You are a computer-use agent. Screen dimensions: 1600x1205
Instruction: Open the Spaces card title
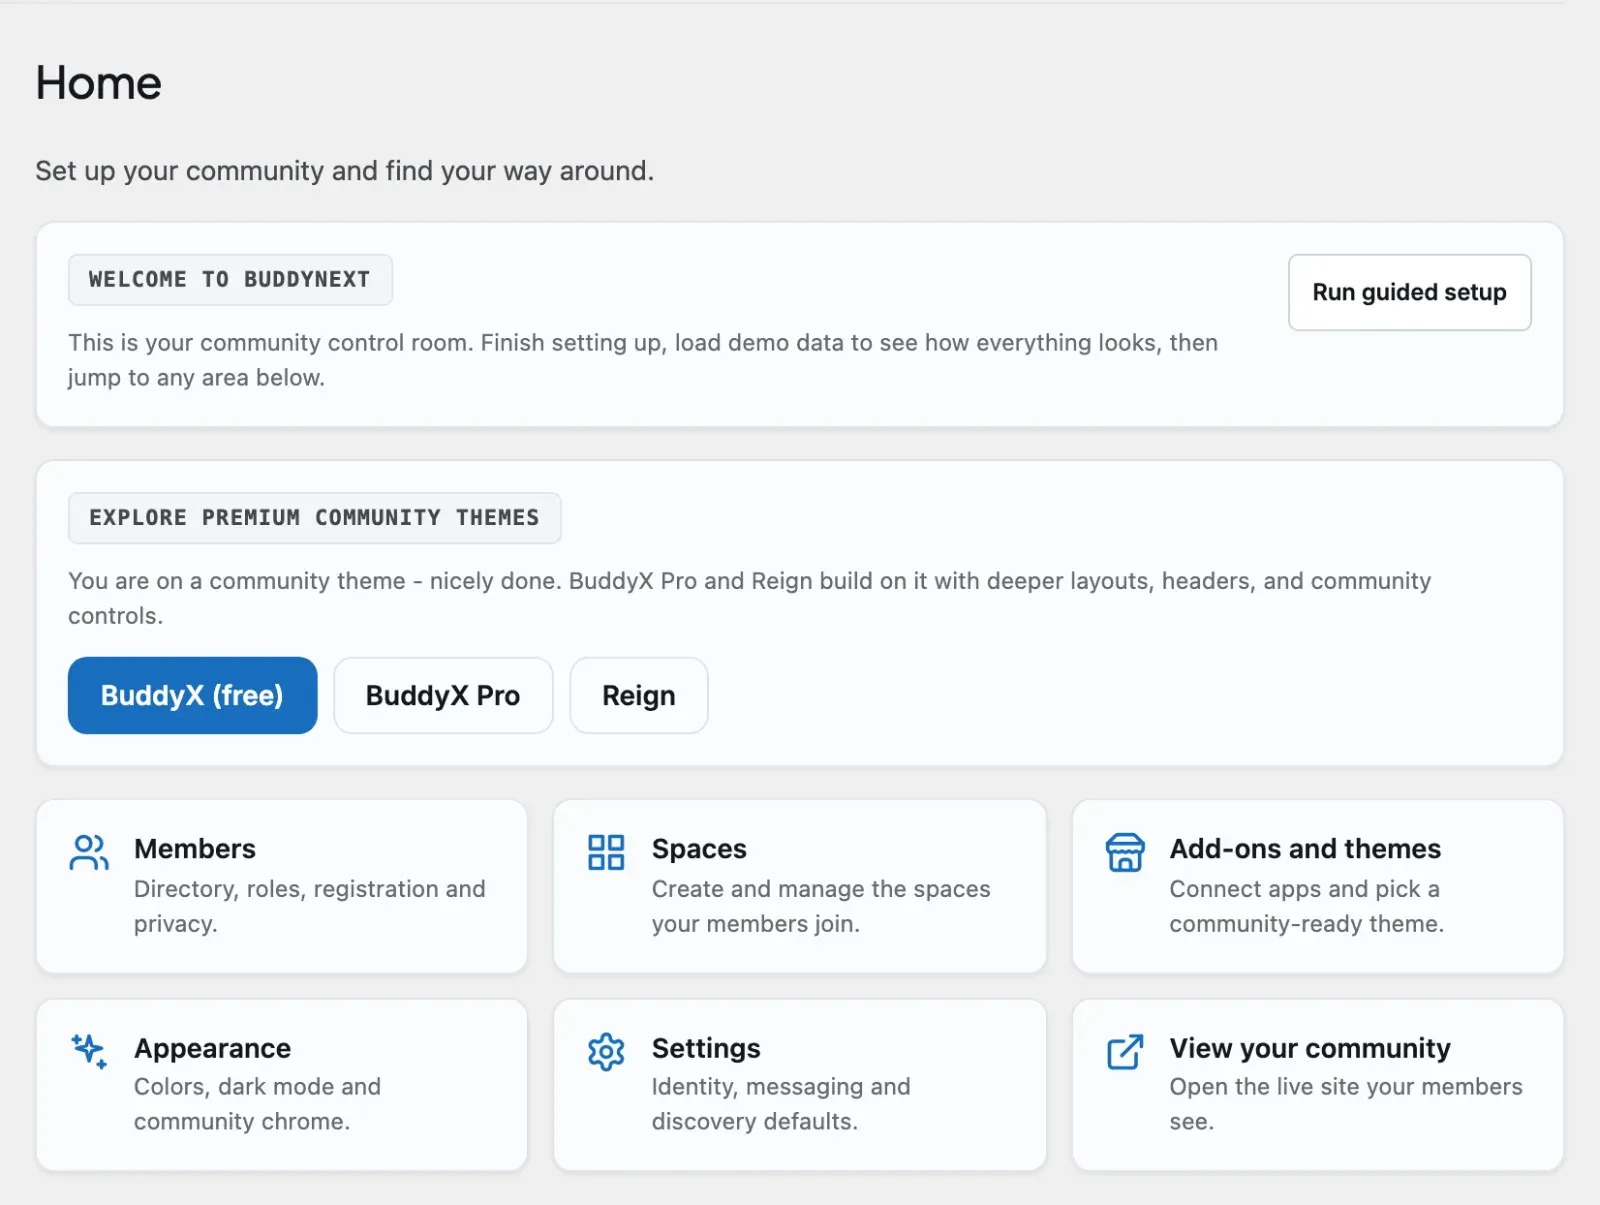[x=699, y=848]
